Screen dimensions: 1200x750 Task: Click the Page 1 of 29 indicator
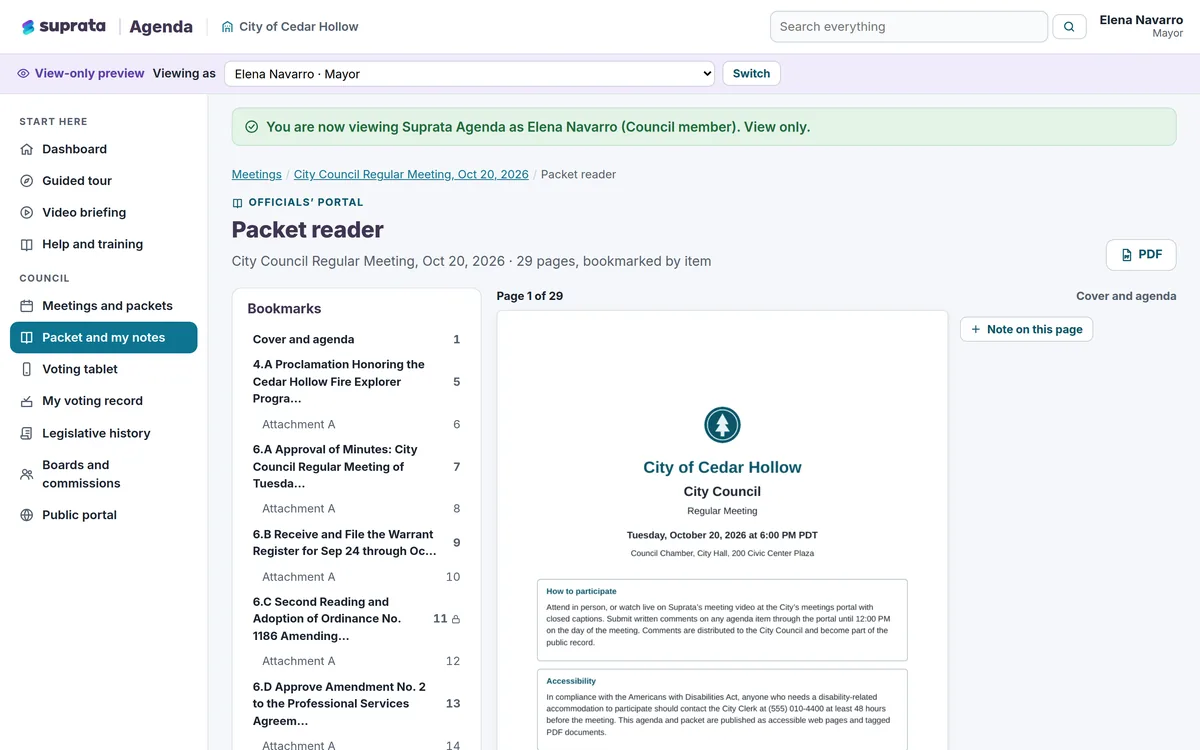click(530, 296)
